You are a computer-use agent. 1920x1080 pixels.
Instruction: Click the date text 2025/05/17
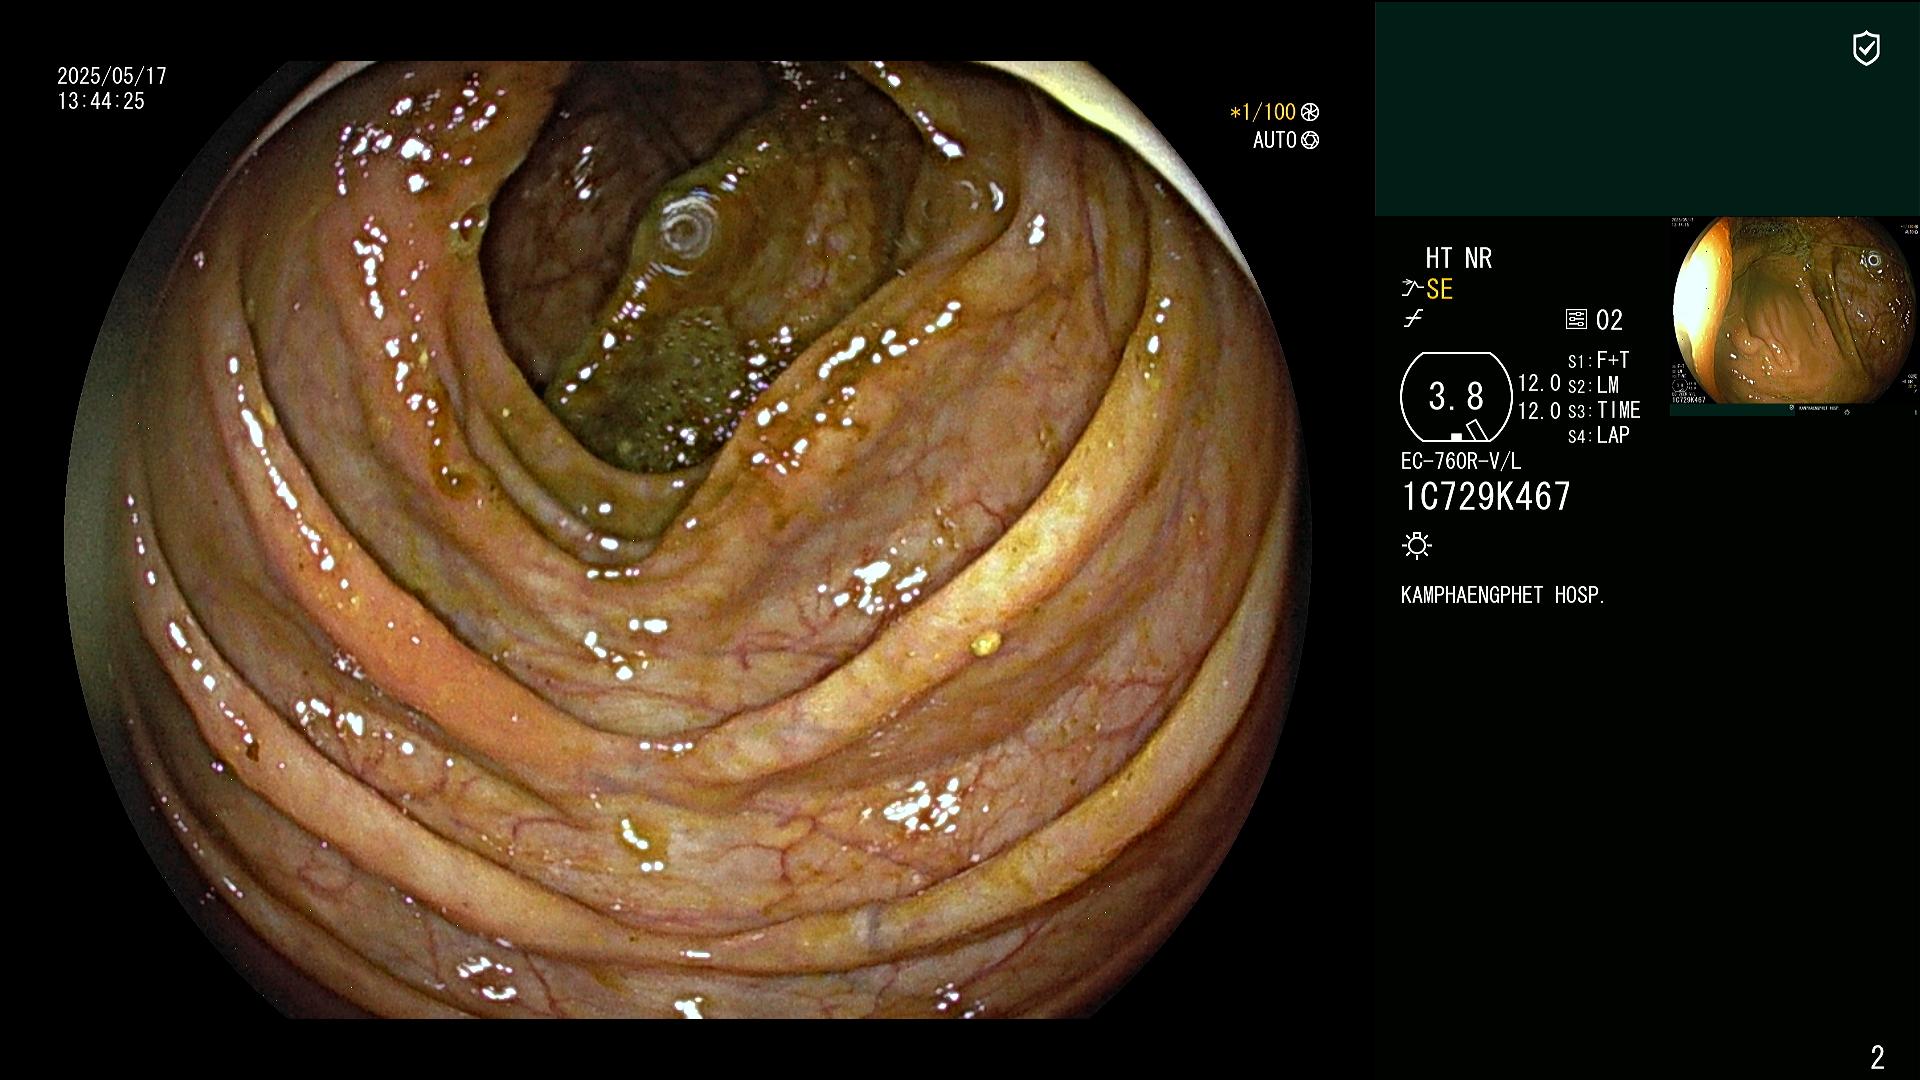click(x=112, y=76)
